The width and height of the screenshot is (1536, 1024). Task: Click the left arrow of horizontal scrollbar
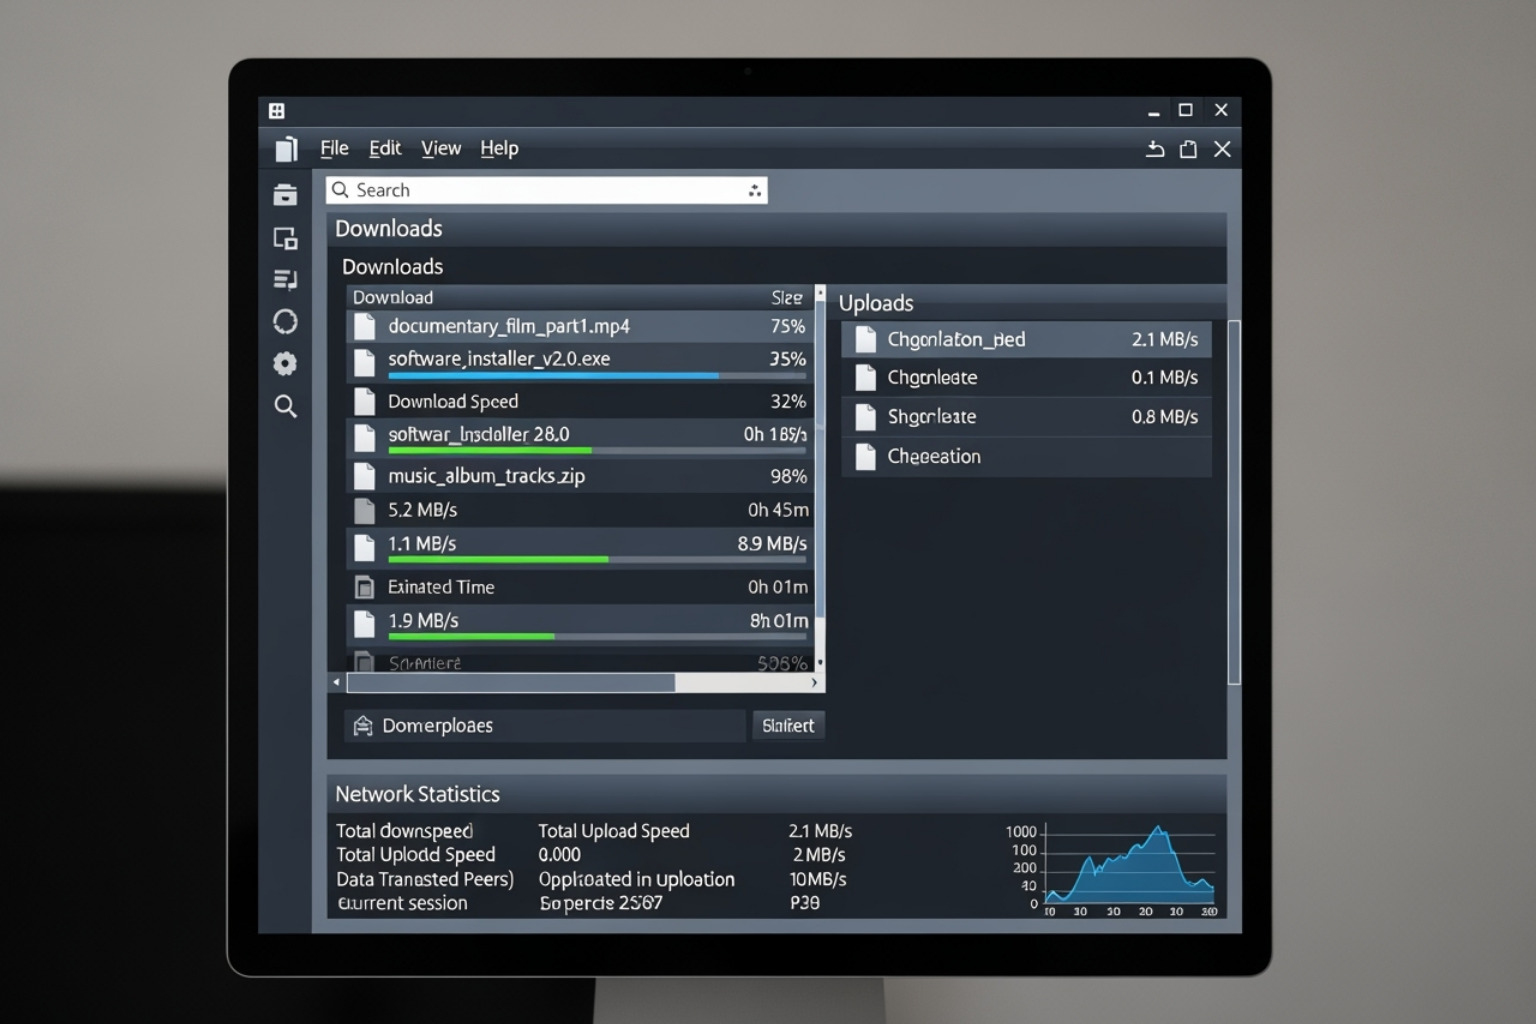(x=337, y=683)
